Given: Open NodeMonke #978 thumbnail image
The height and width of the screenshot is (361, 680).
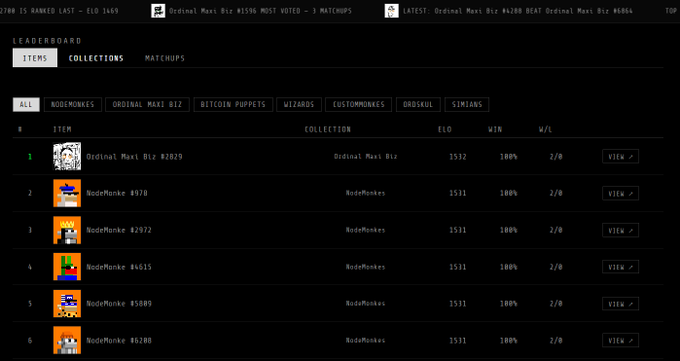Looking at the screenshot, I should tap(67, 193).
